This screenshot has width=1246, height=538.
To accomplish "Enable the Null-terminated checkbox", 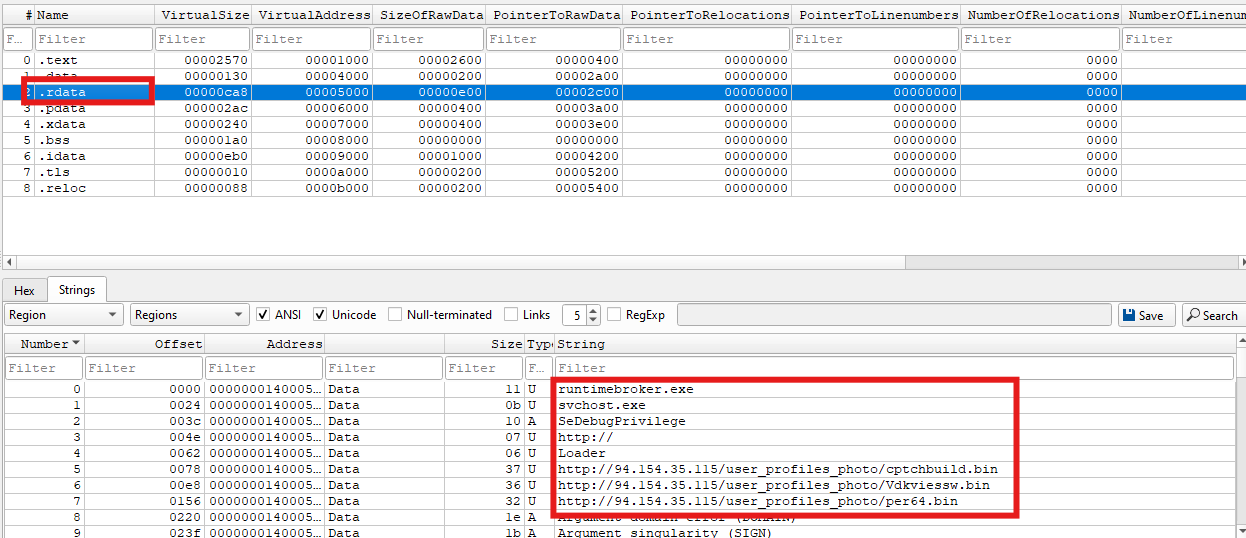I will tap(395, 315).
